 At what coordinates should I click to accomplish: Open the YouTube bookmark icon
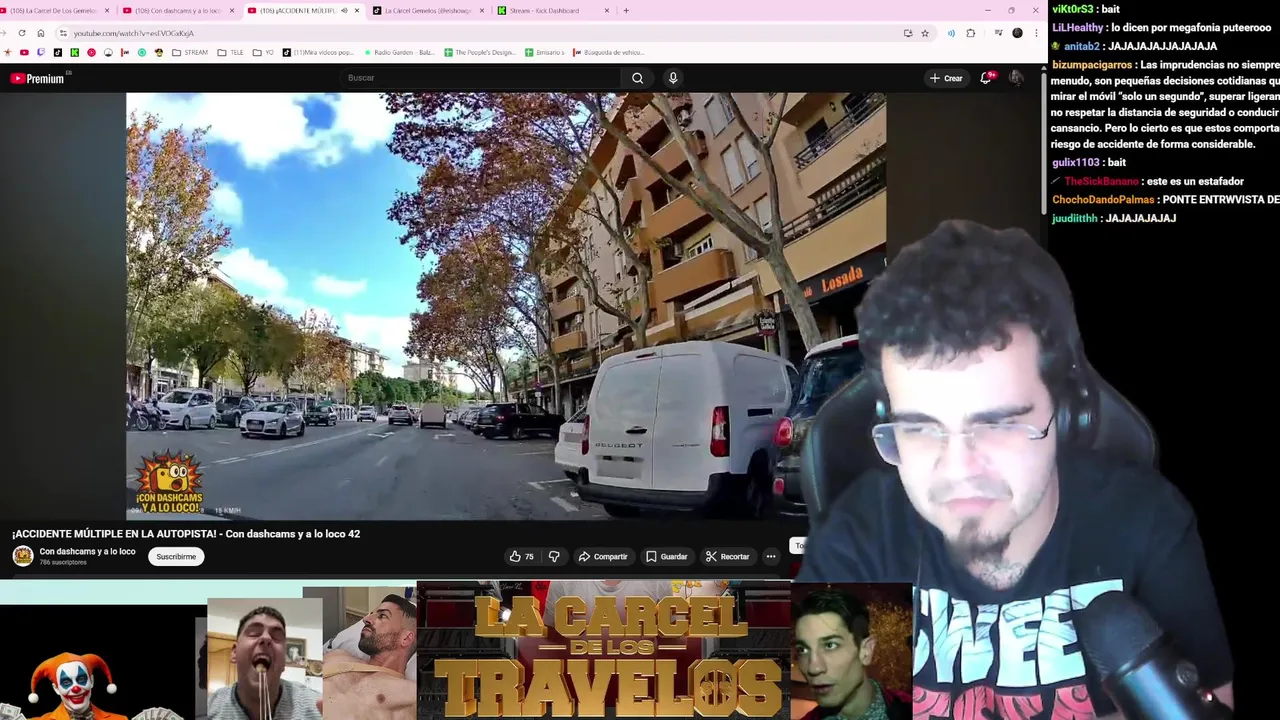(24, 52)
